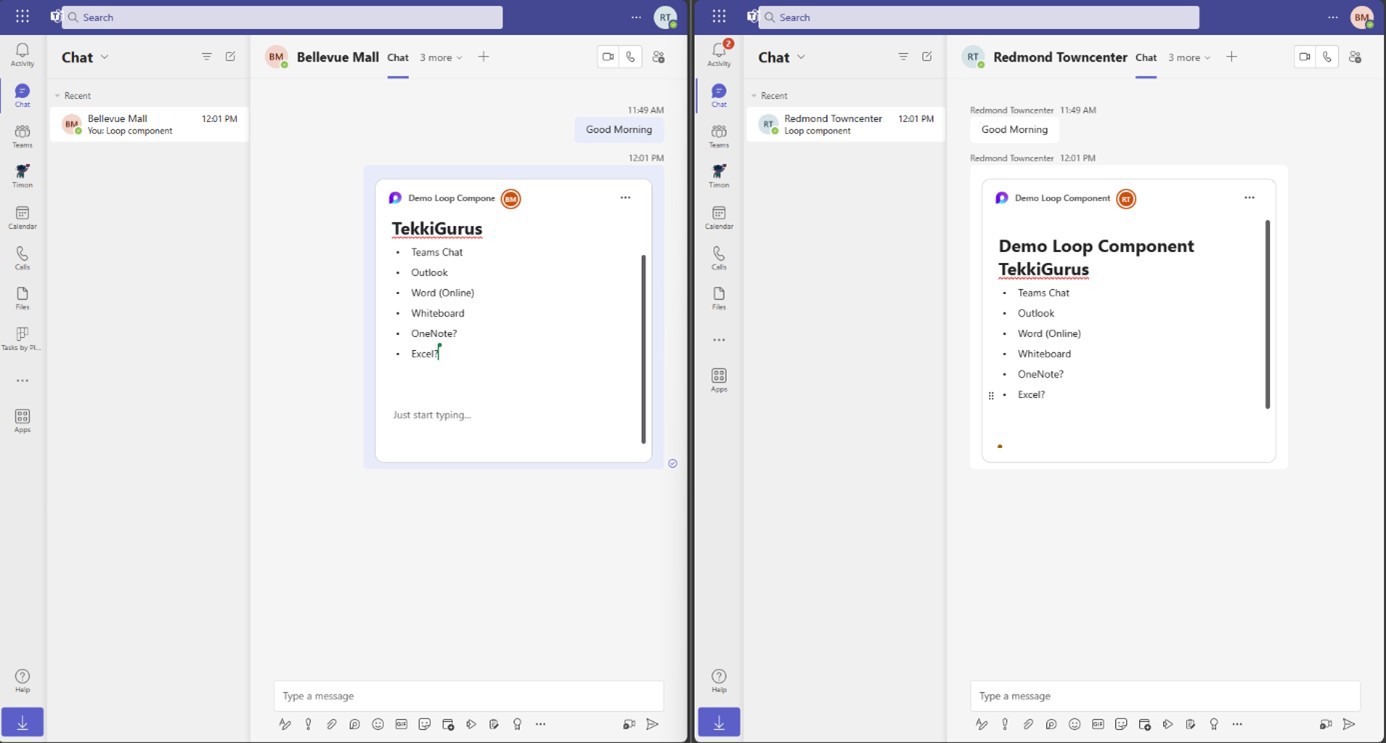Screen dimensions: 1386x743
Task: Open Timon app in right window sidebar
Action: 719,176
